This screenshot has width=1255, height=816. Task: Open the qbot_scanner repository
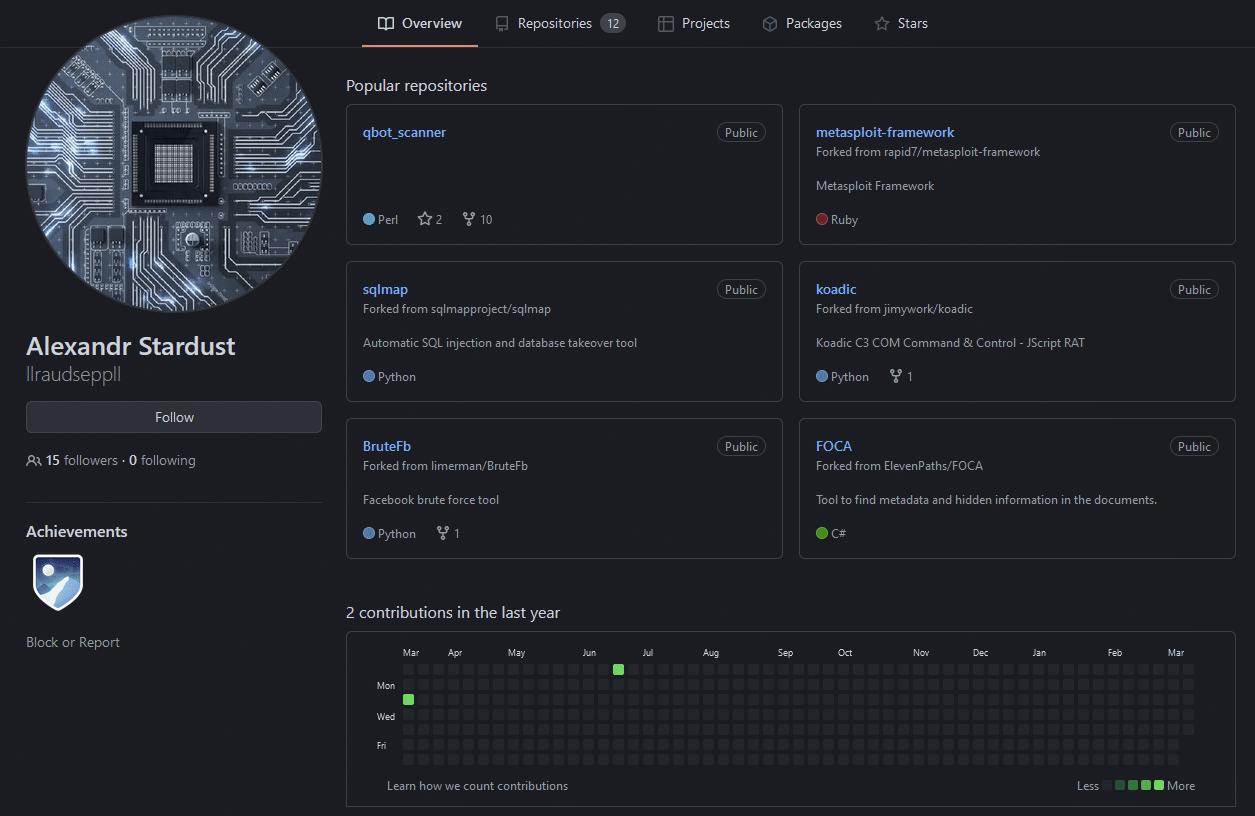[404, 132]
